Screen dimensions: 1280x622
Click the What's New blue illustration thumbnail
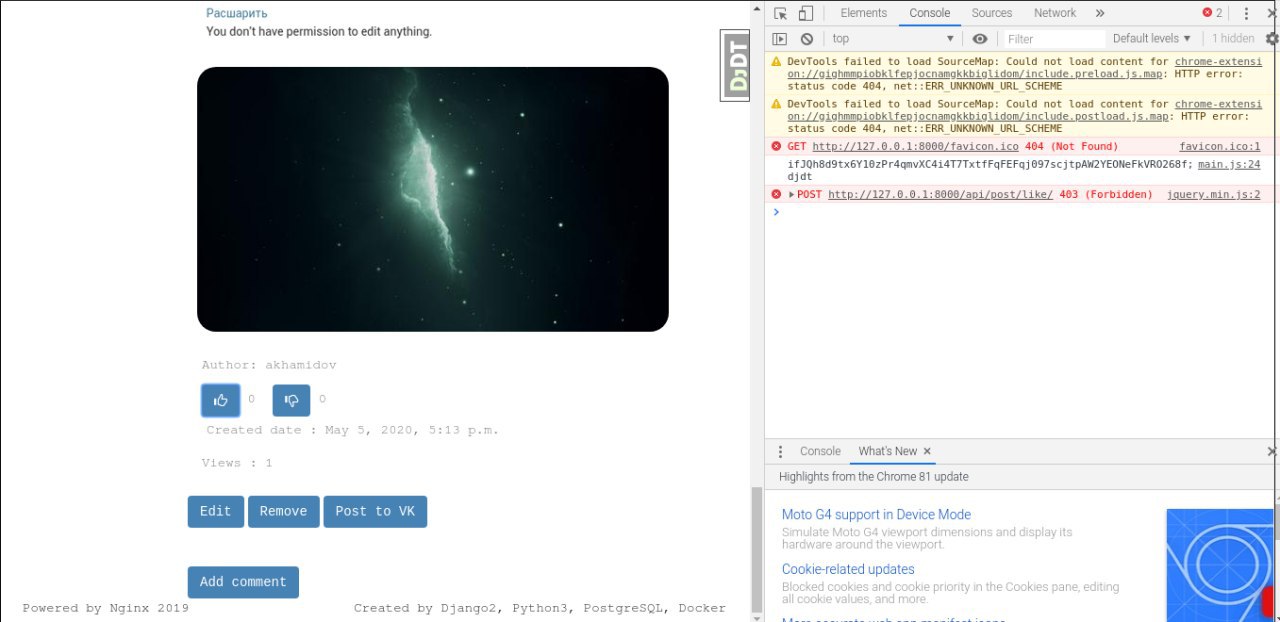point(1222,565)
